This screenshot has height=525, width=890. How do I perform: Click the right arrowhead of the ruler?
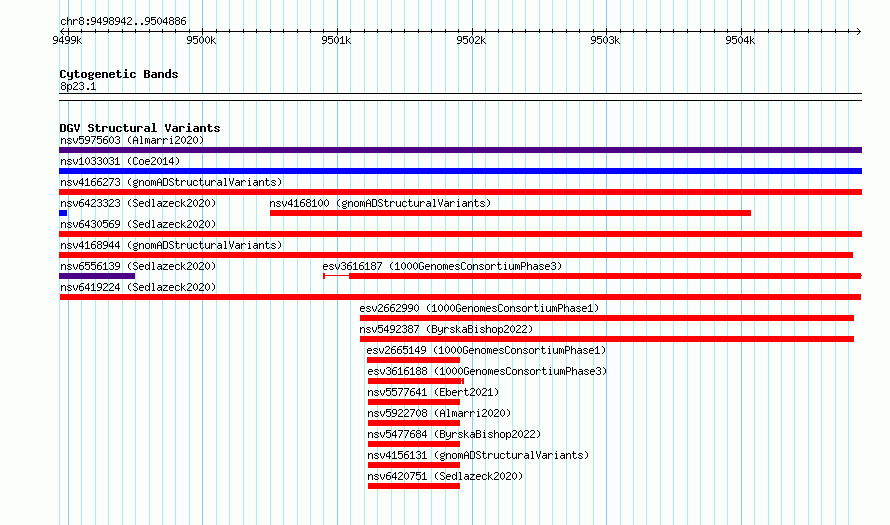coord(859,31)
